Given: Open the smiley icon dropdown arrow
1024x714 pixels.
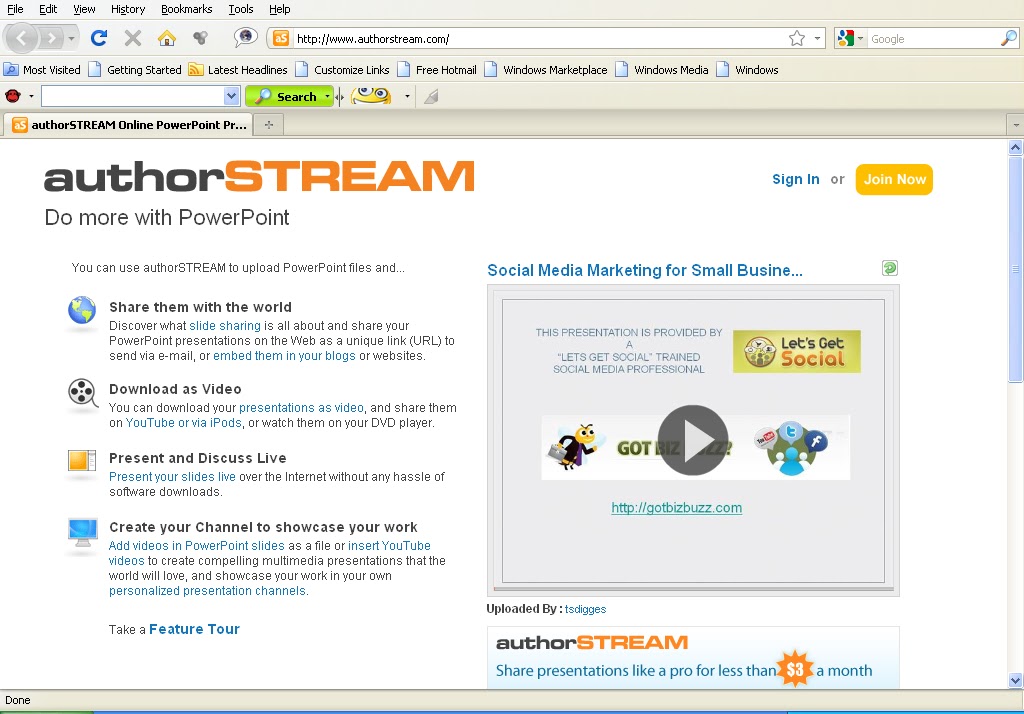Looking at the screenshot, I should pyautogui.click(x=407, y=97).
